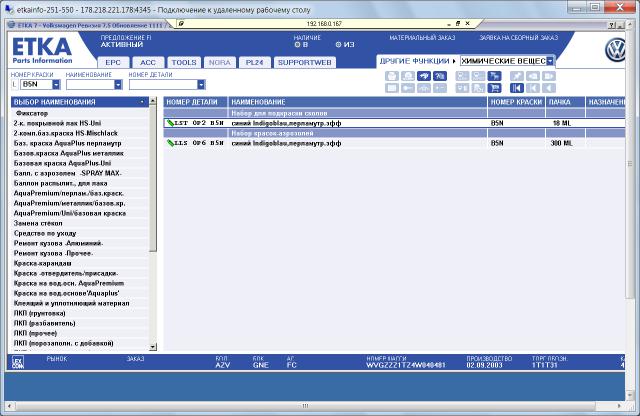Click the greyed single left-triangle arrow icon
This screenshot has width=640, height=416.
coord(549,88)
